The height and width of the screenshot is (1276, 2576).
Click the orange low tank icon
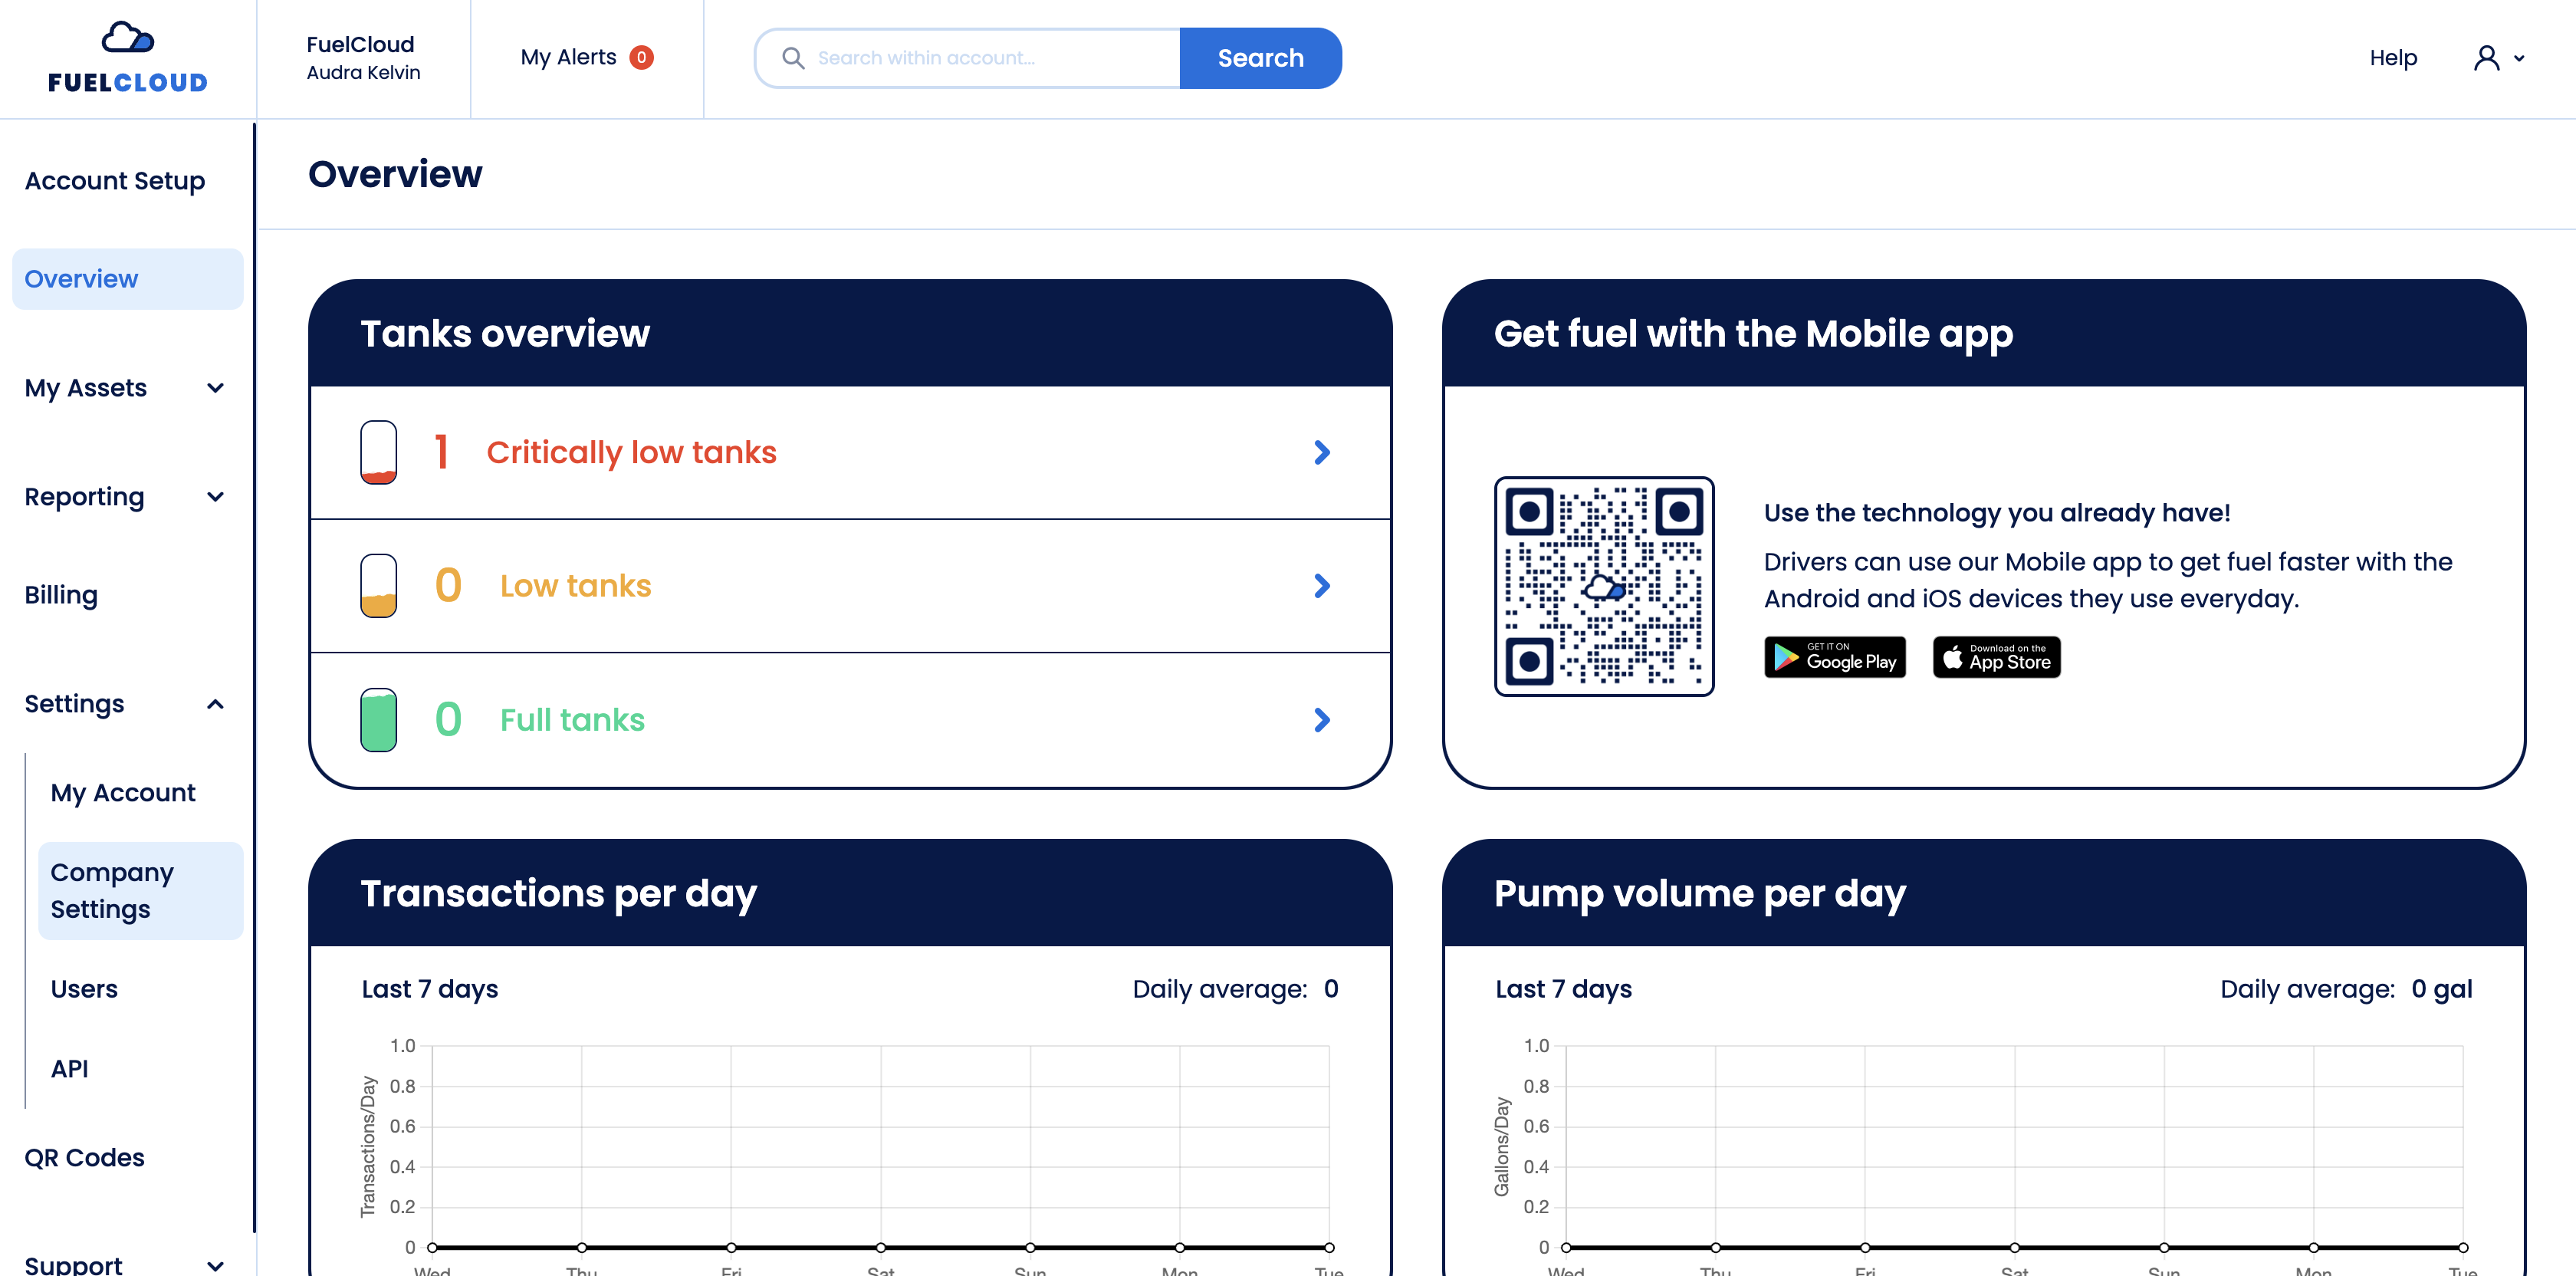[x=378, y=586]
